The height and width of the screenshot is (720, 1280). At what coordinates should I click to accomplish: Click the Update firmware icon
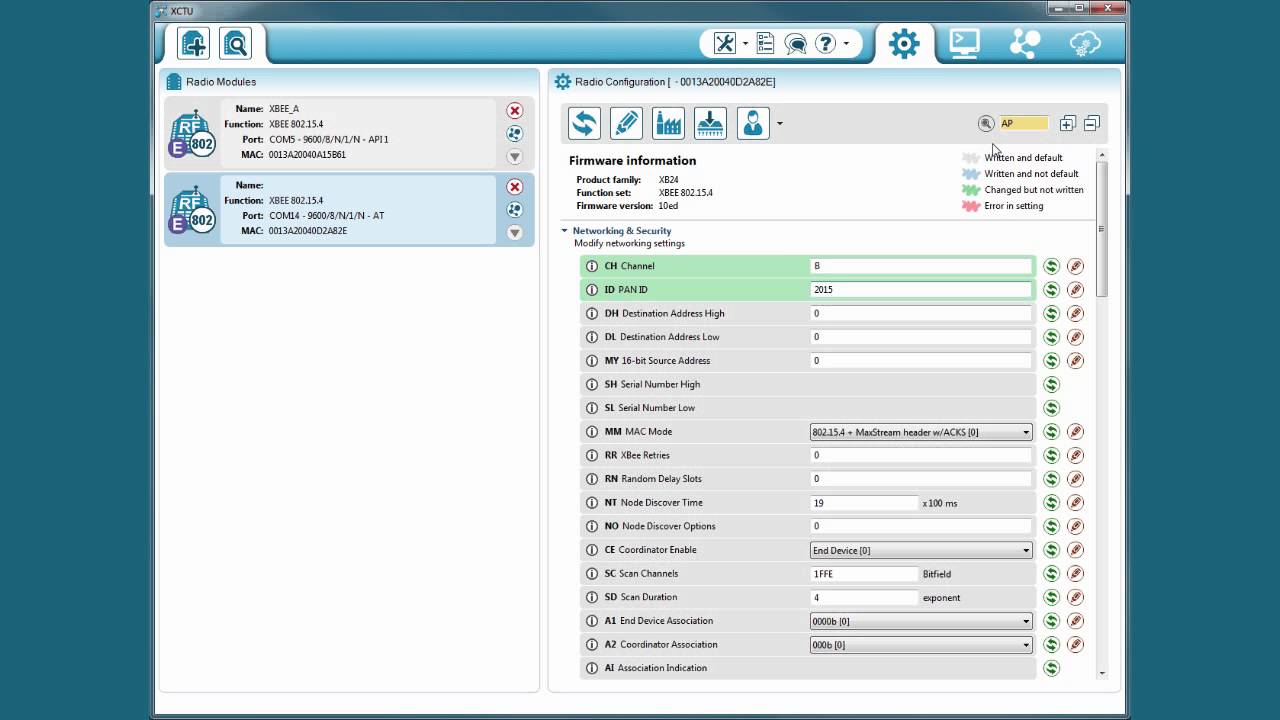[710, 123]
